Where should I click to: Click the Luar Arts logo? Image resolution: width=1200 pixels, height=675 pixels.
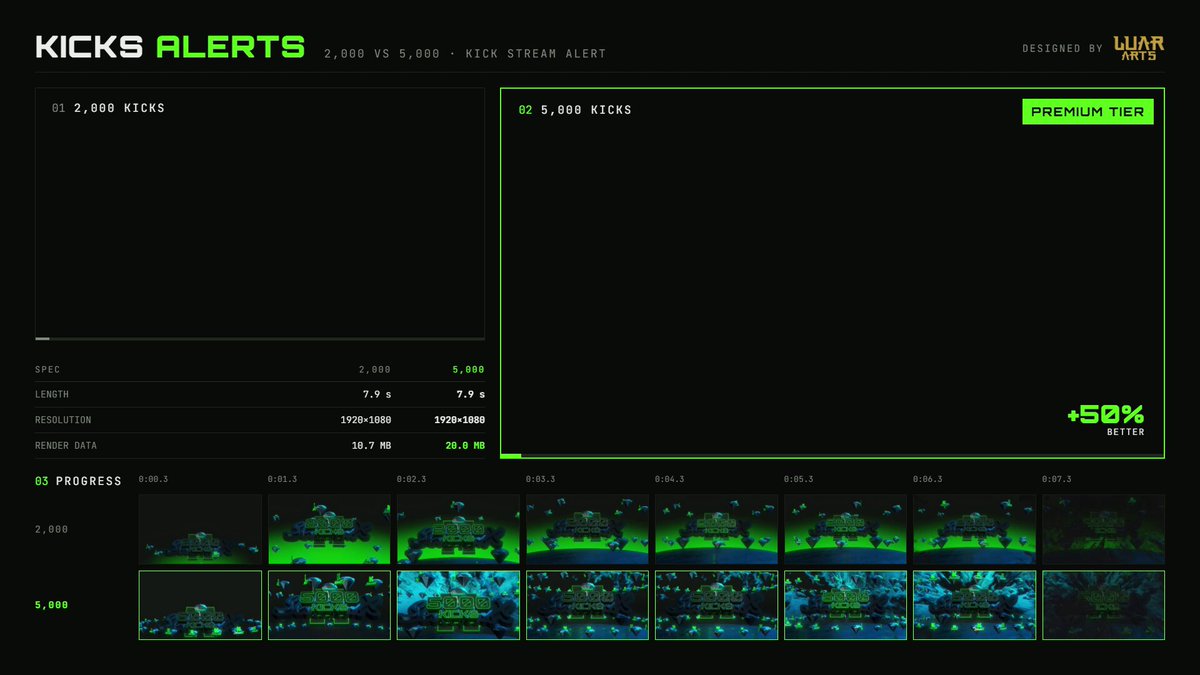click(1139, 48)
